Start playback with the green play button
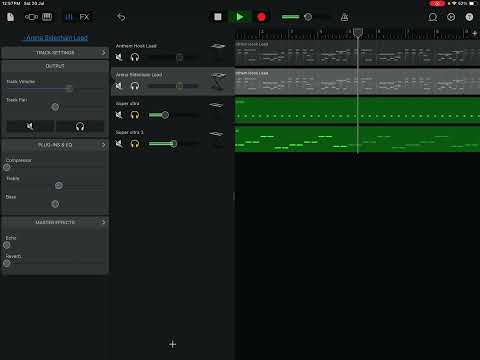480x360 pixels. coord(239,17)
